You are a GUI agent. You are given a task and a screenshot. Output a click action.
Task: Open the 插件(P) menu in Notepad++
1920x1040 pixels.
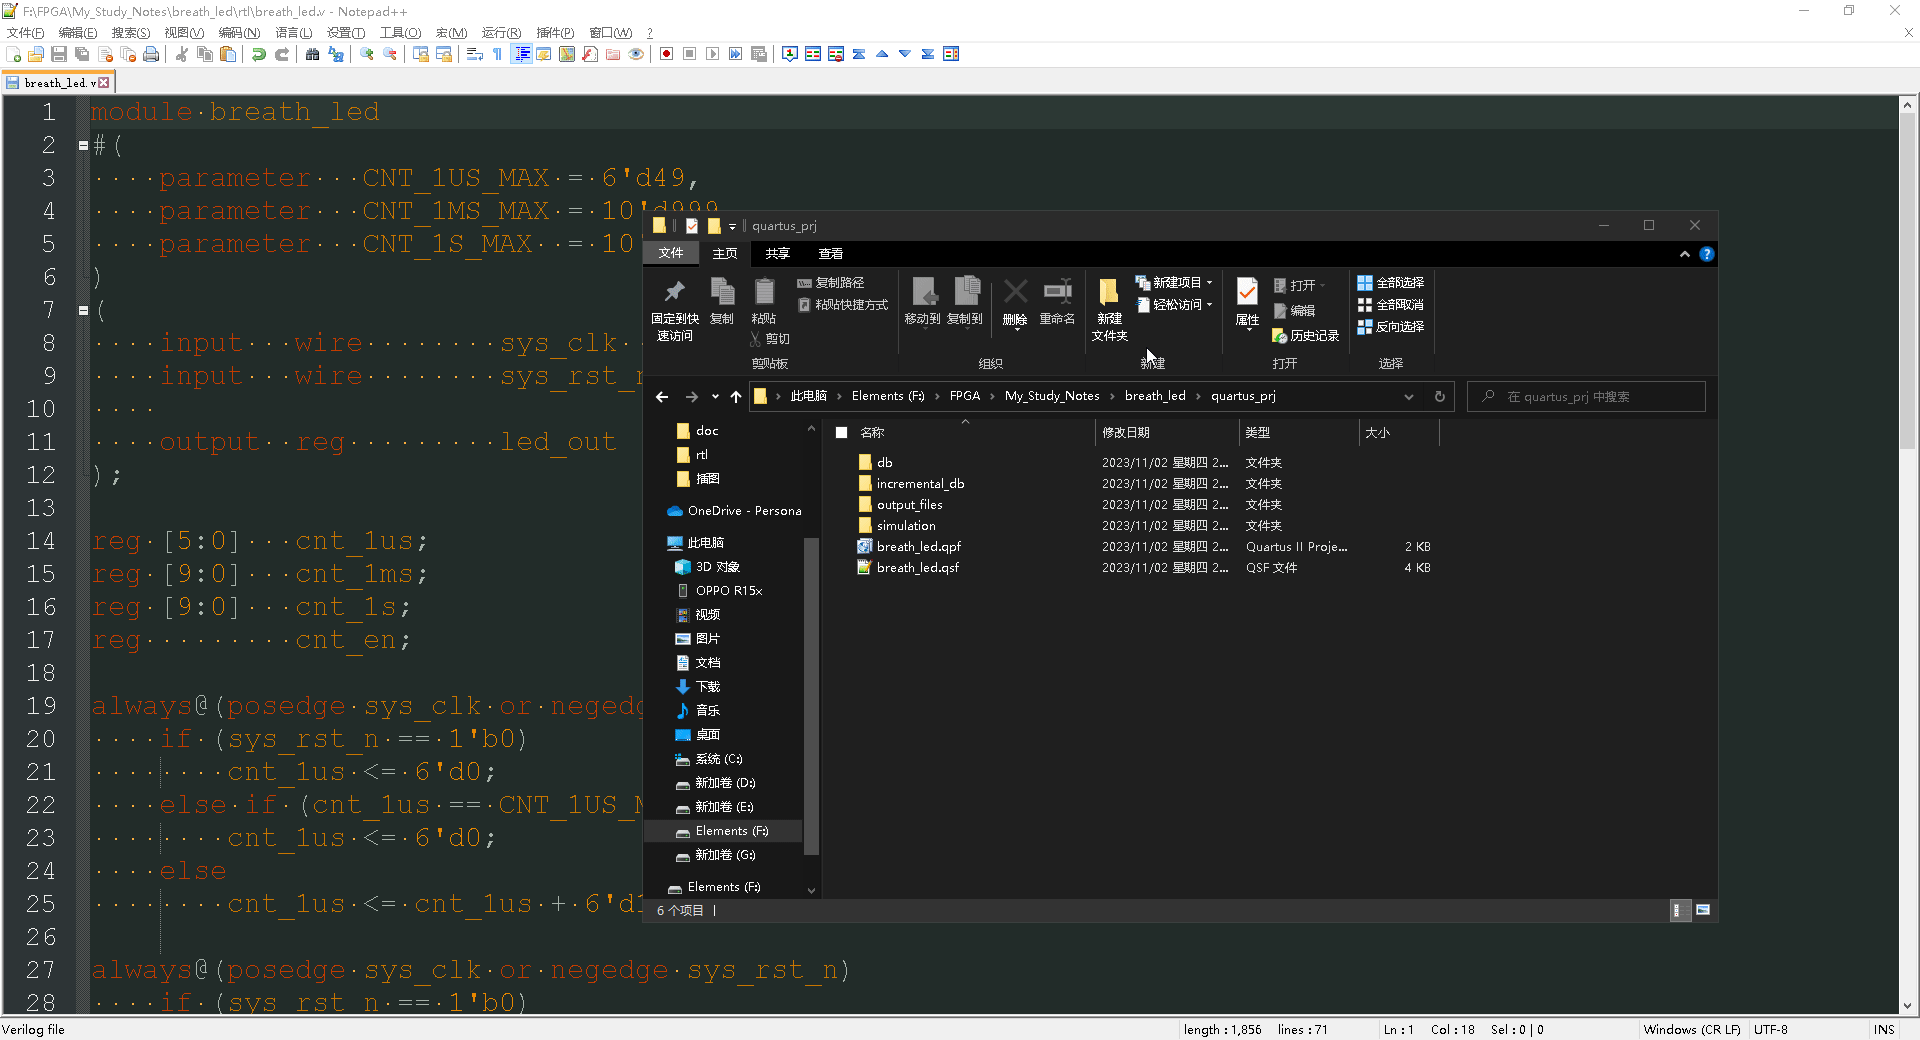tap(555, 33)
